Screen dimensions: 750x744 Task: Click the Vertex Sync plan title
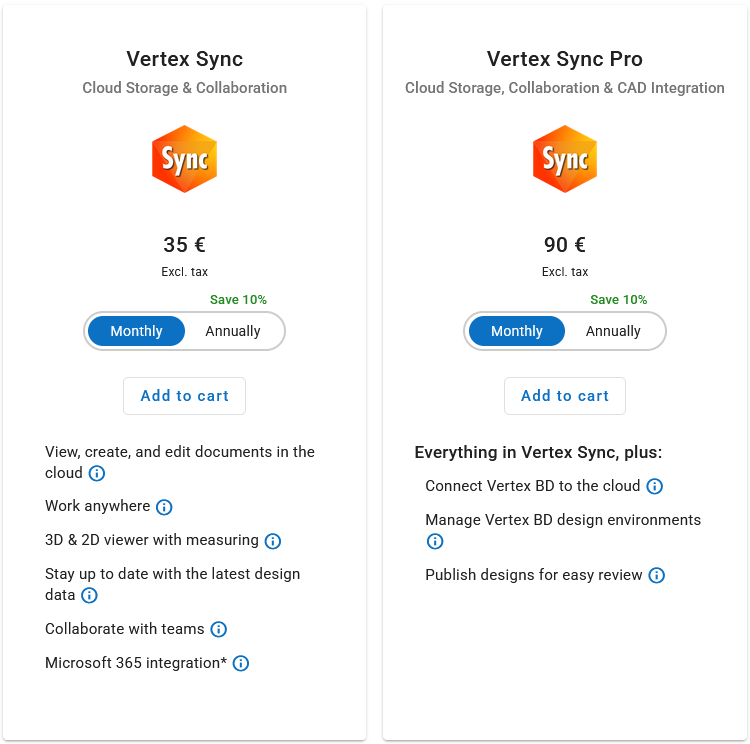point(184,59)
